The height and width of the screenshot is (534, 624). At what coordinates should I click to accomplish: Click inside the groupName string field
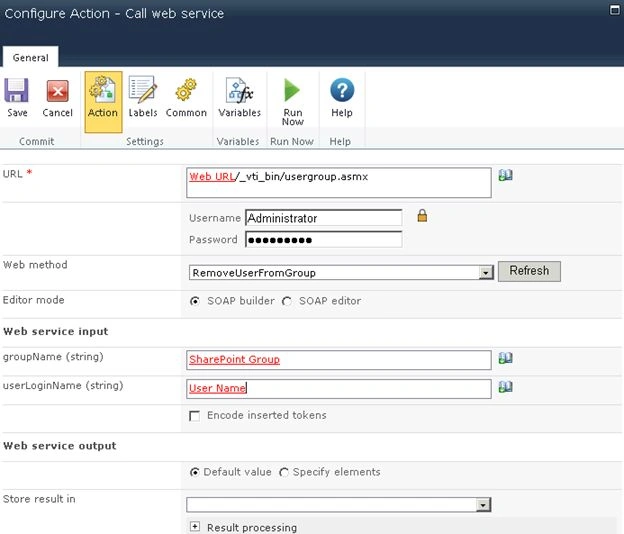(x=339, y=360)
